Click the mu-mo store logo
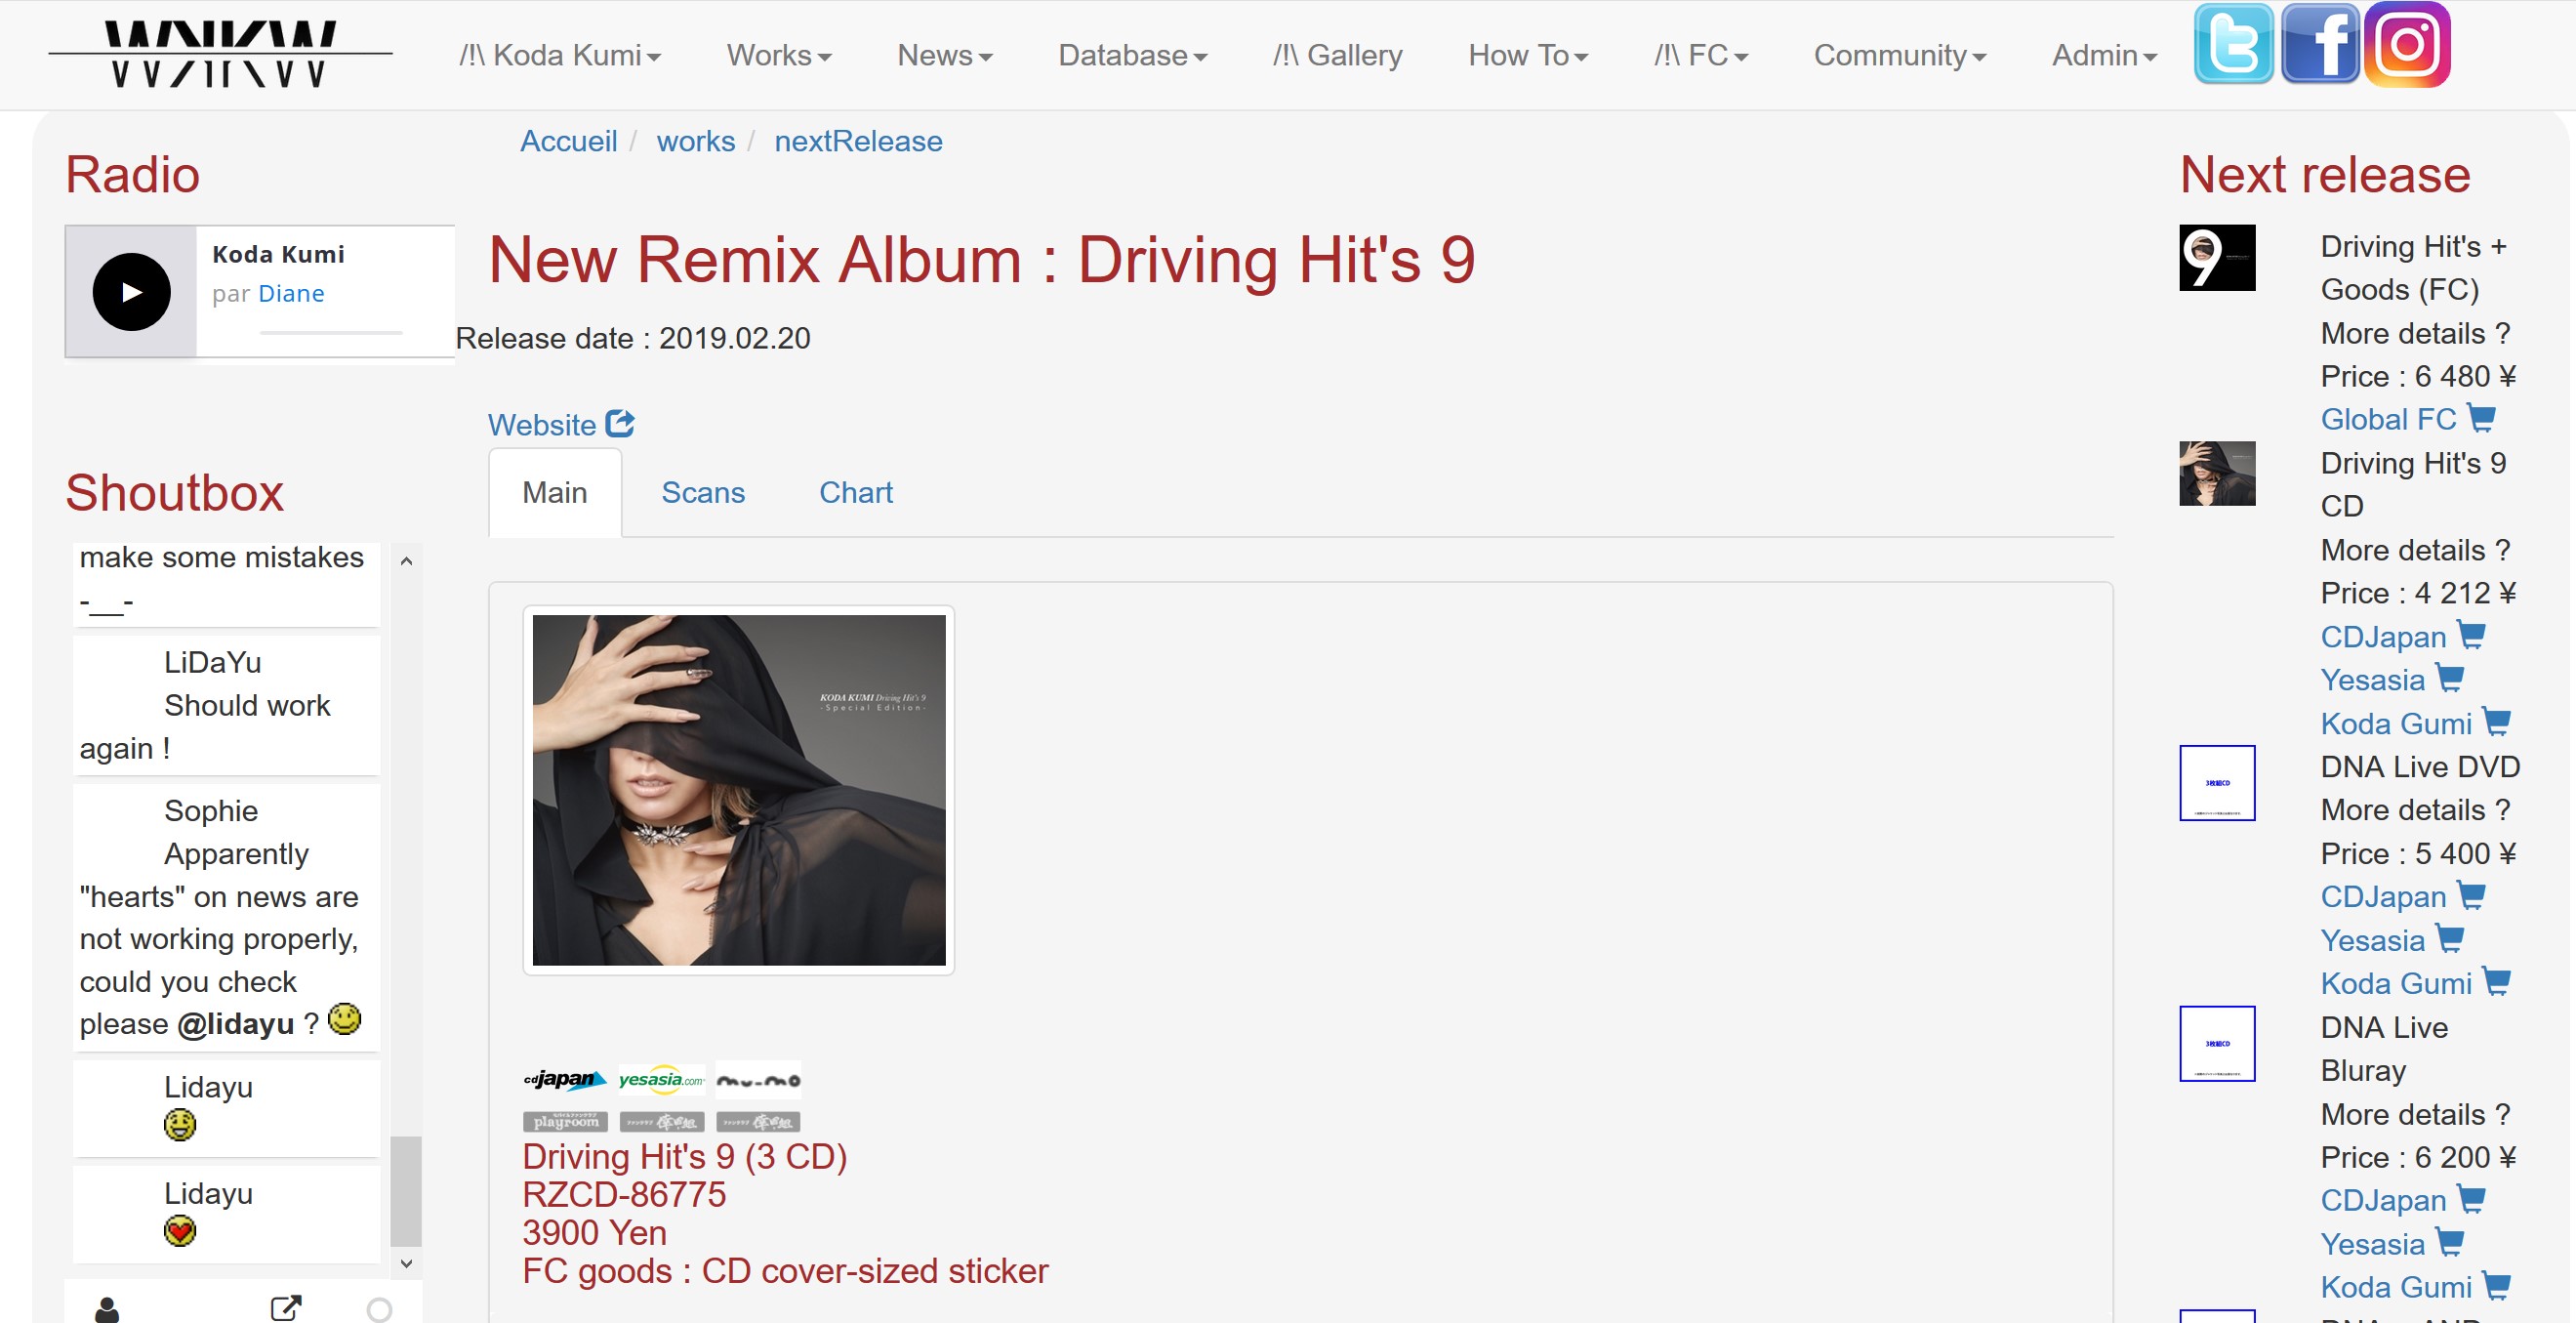 [758, 1079]
